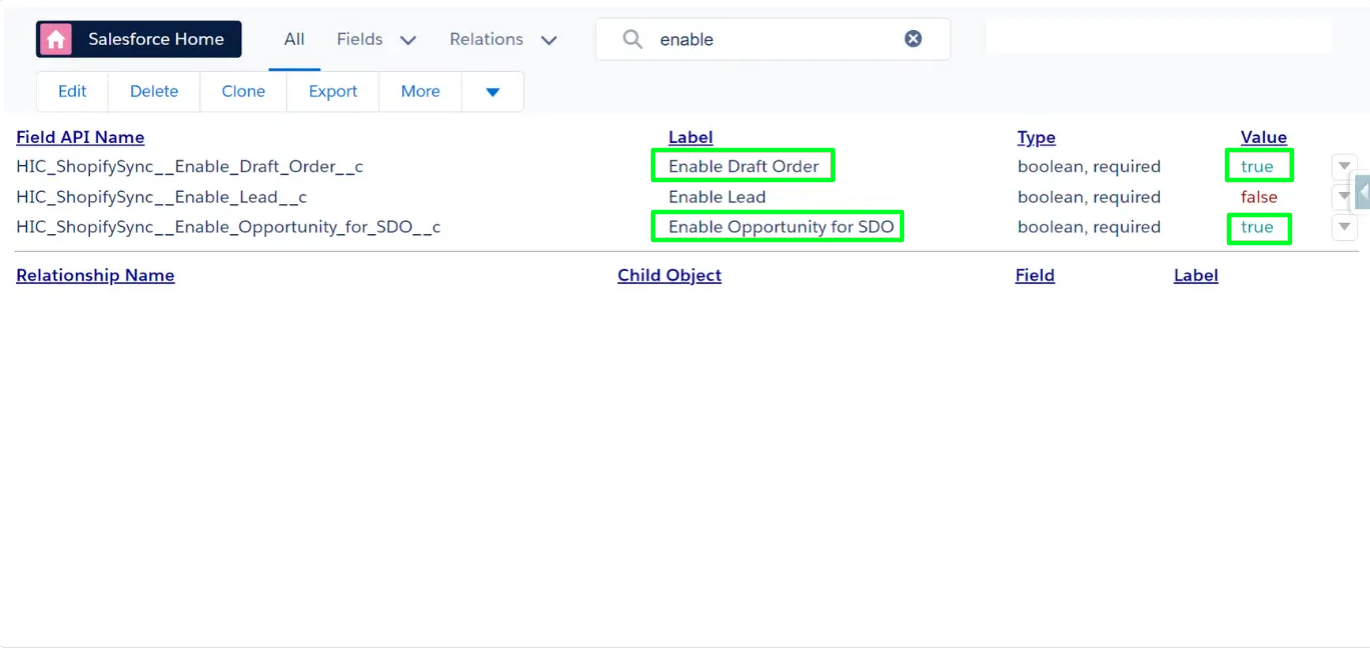Click the false value for Enable Lead
This screenshot has height=648, width=1370.
tap(1259, 197)
